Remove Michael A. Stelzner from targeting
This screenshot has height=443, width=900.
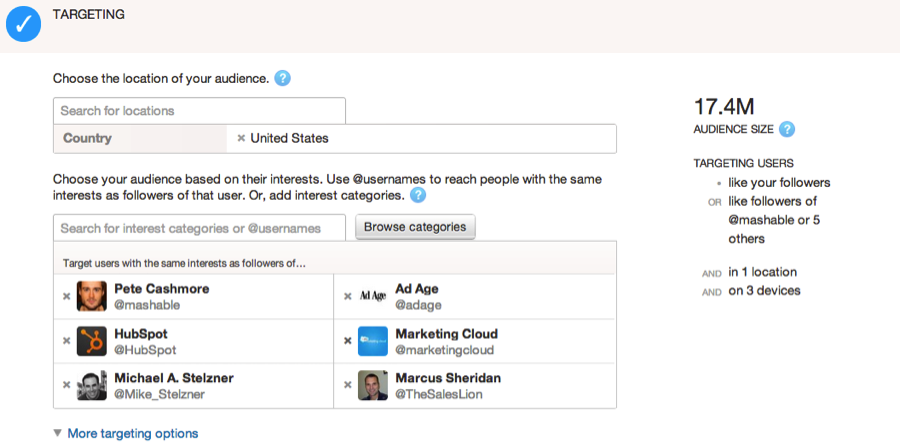[x=67, y=385]
